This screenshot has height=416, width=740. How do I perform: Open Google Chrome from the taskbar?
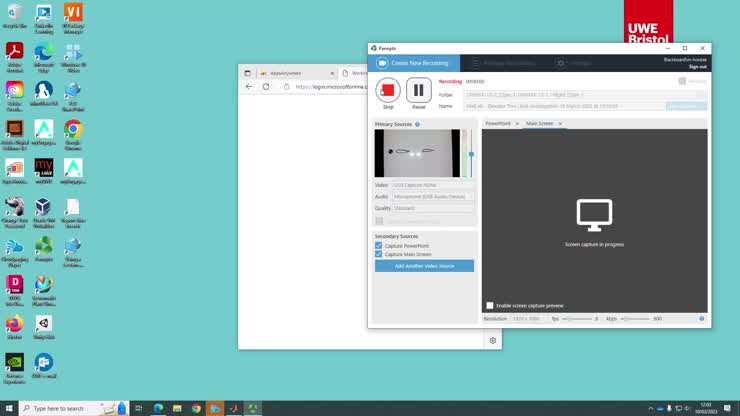tap(196, 408)
